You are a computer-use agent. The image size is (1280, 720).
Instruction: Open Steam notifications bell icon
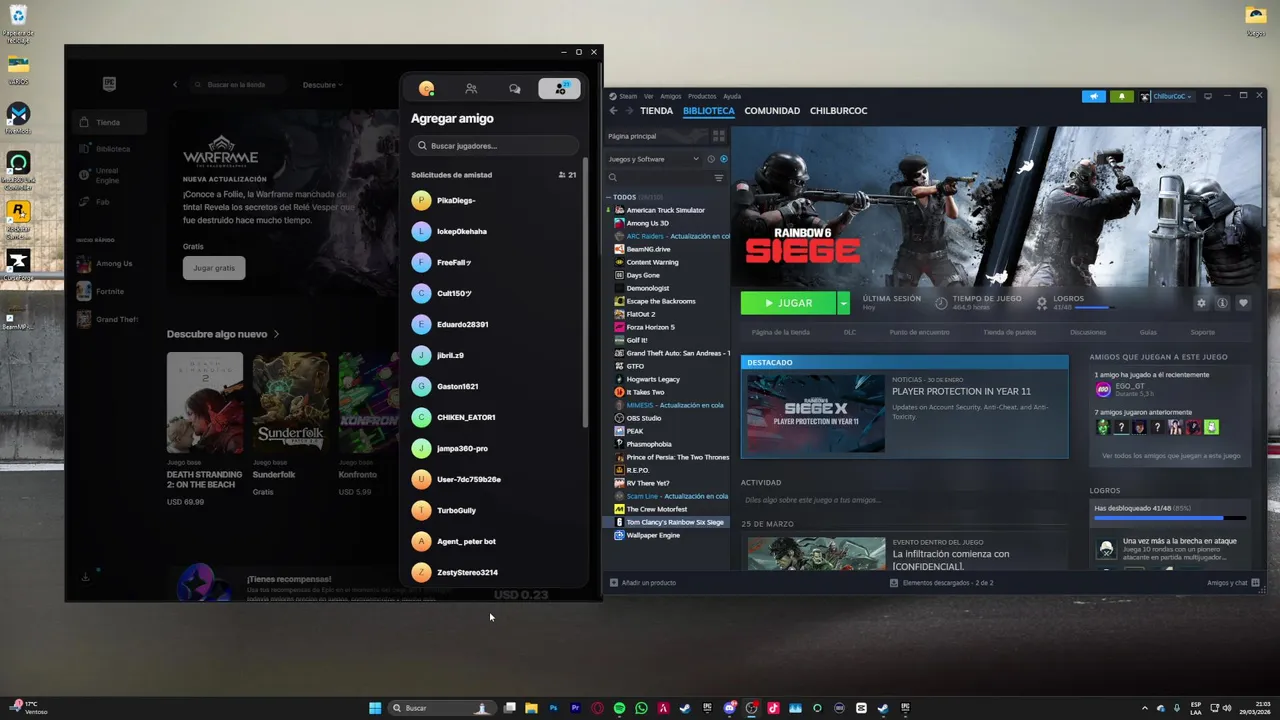coord(1121,96)
